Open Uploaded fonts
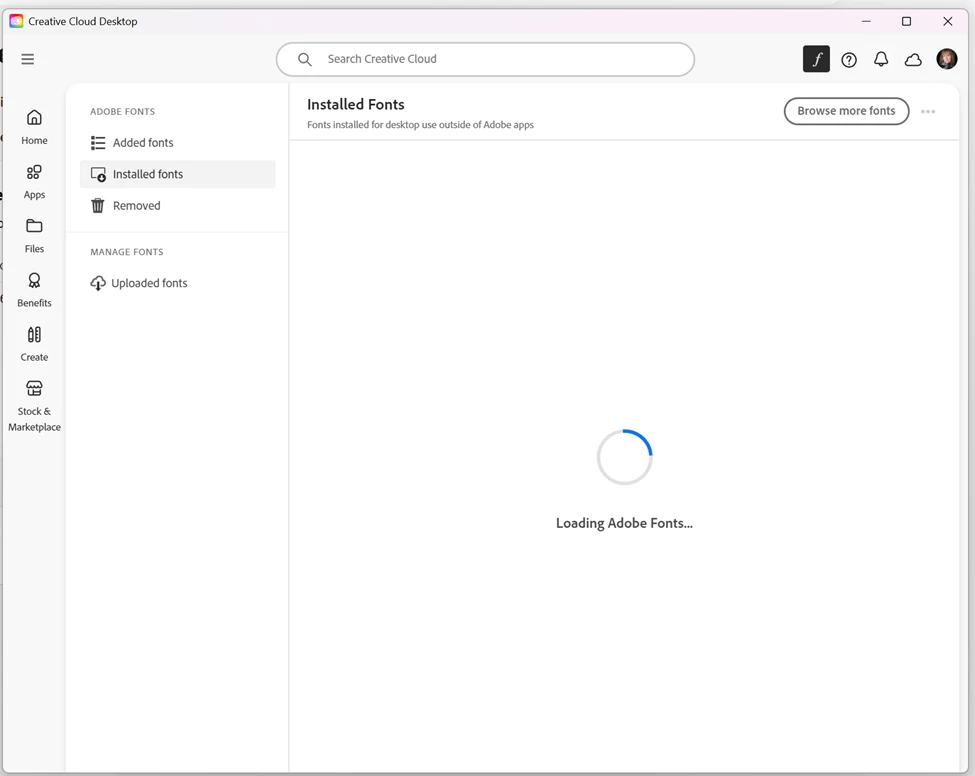This screenshot has width=975, height=776. pos(178,284)
